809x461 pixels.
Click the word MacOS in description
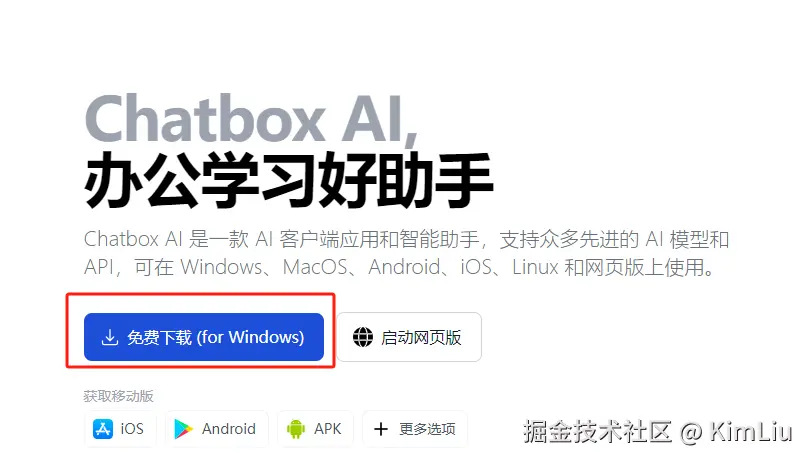pos(315,267)
